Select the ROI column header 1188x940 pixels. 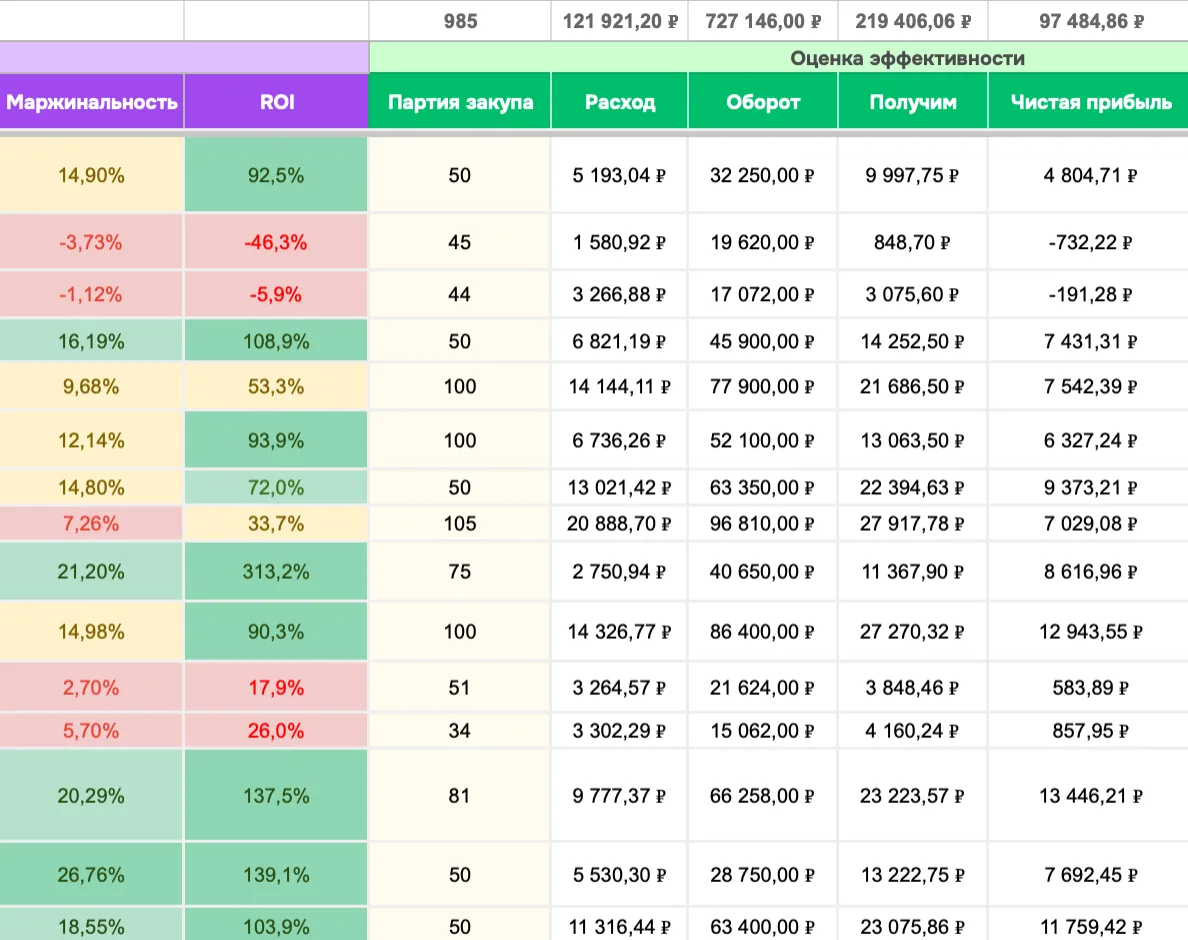pos(277,101)
